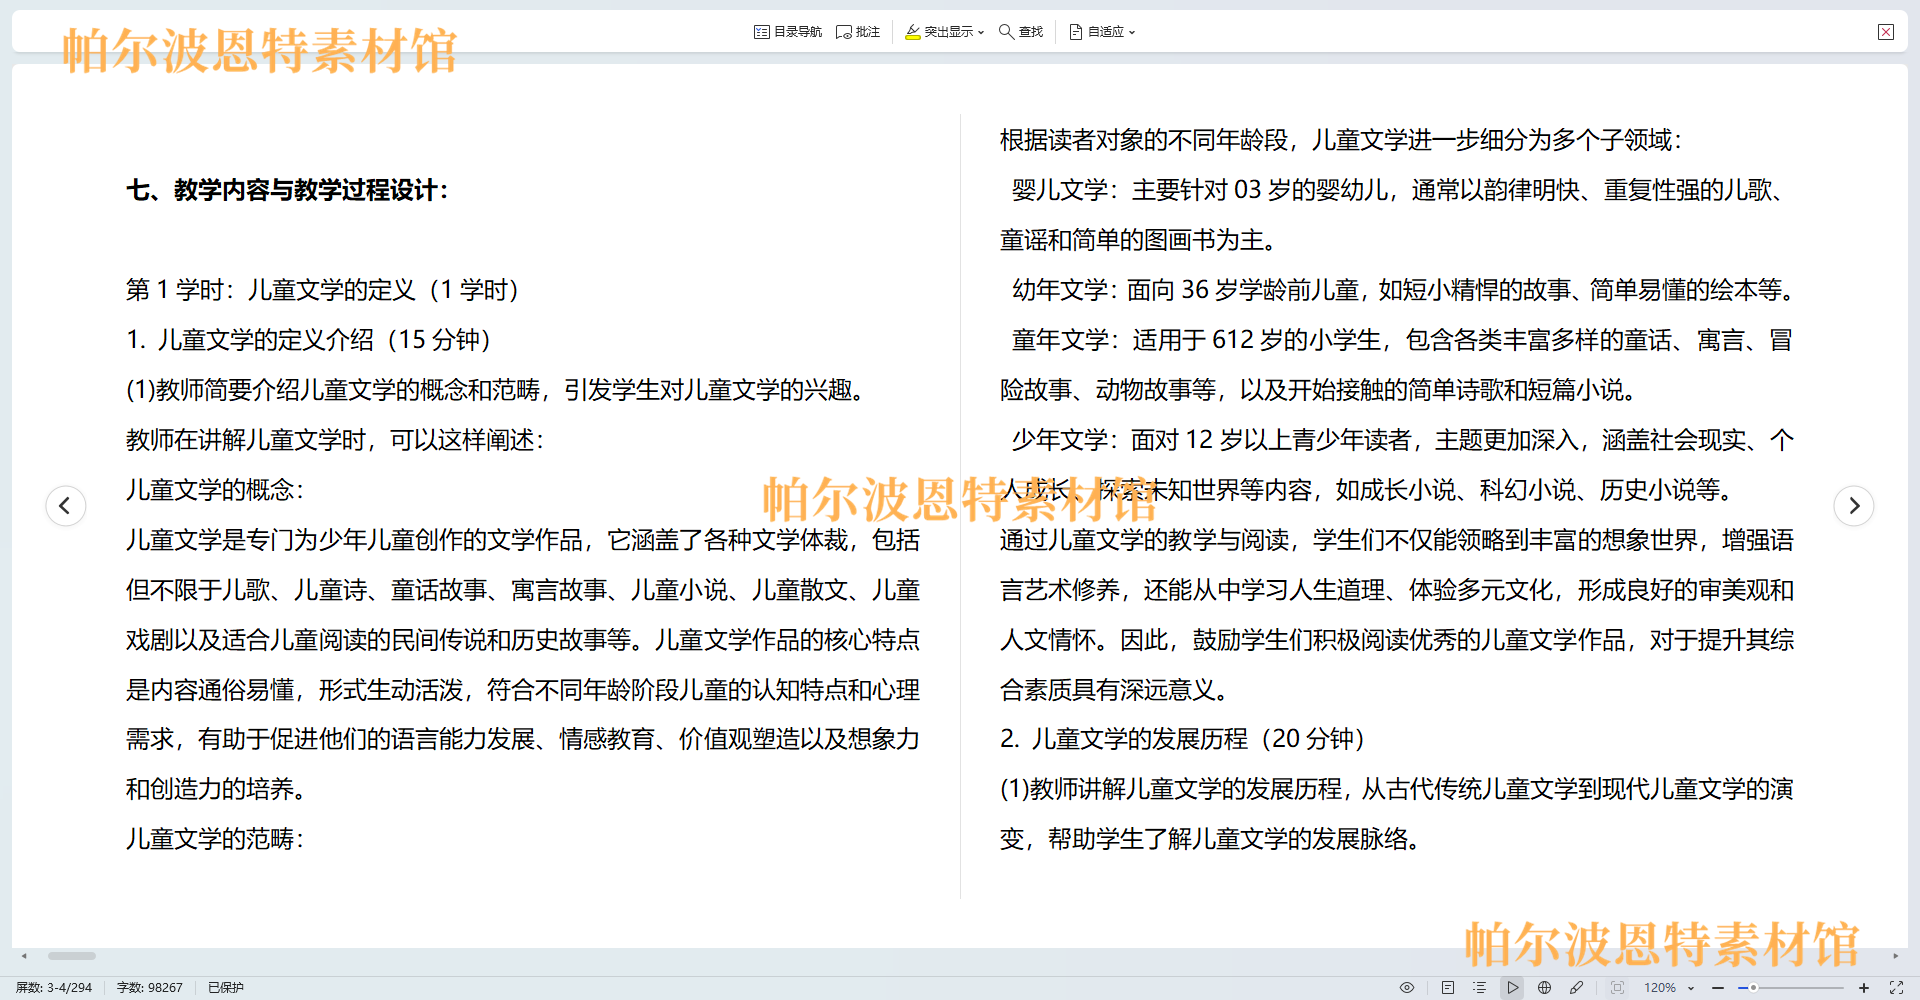Click the 已保护 protection status
This screenshot has height=1000, width=1920.
click(x=226, y=987)
